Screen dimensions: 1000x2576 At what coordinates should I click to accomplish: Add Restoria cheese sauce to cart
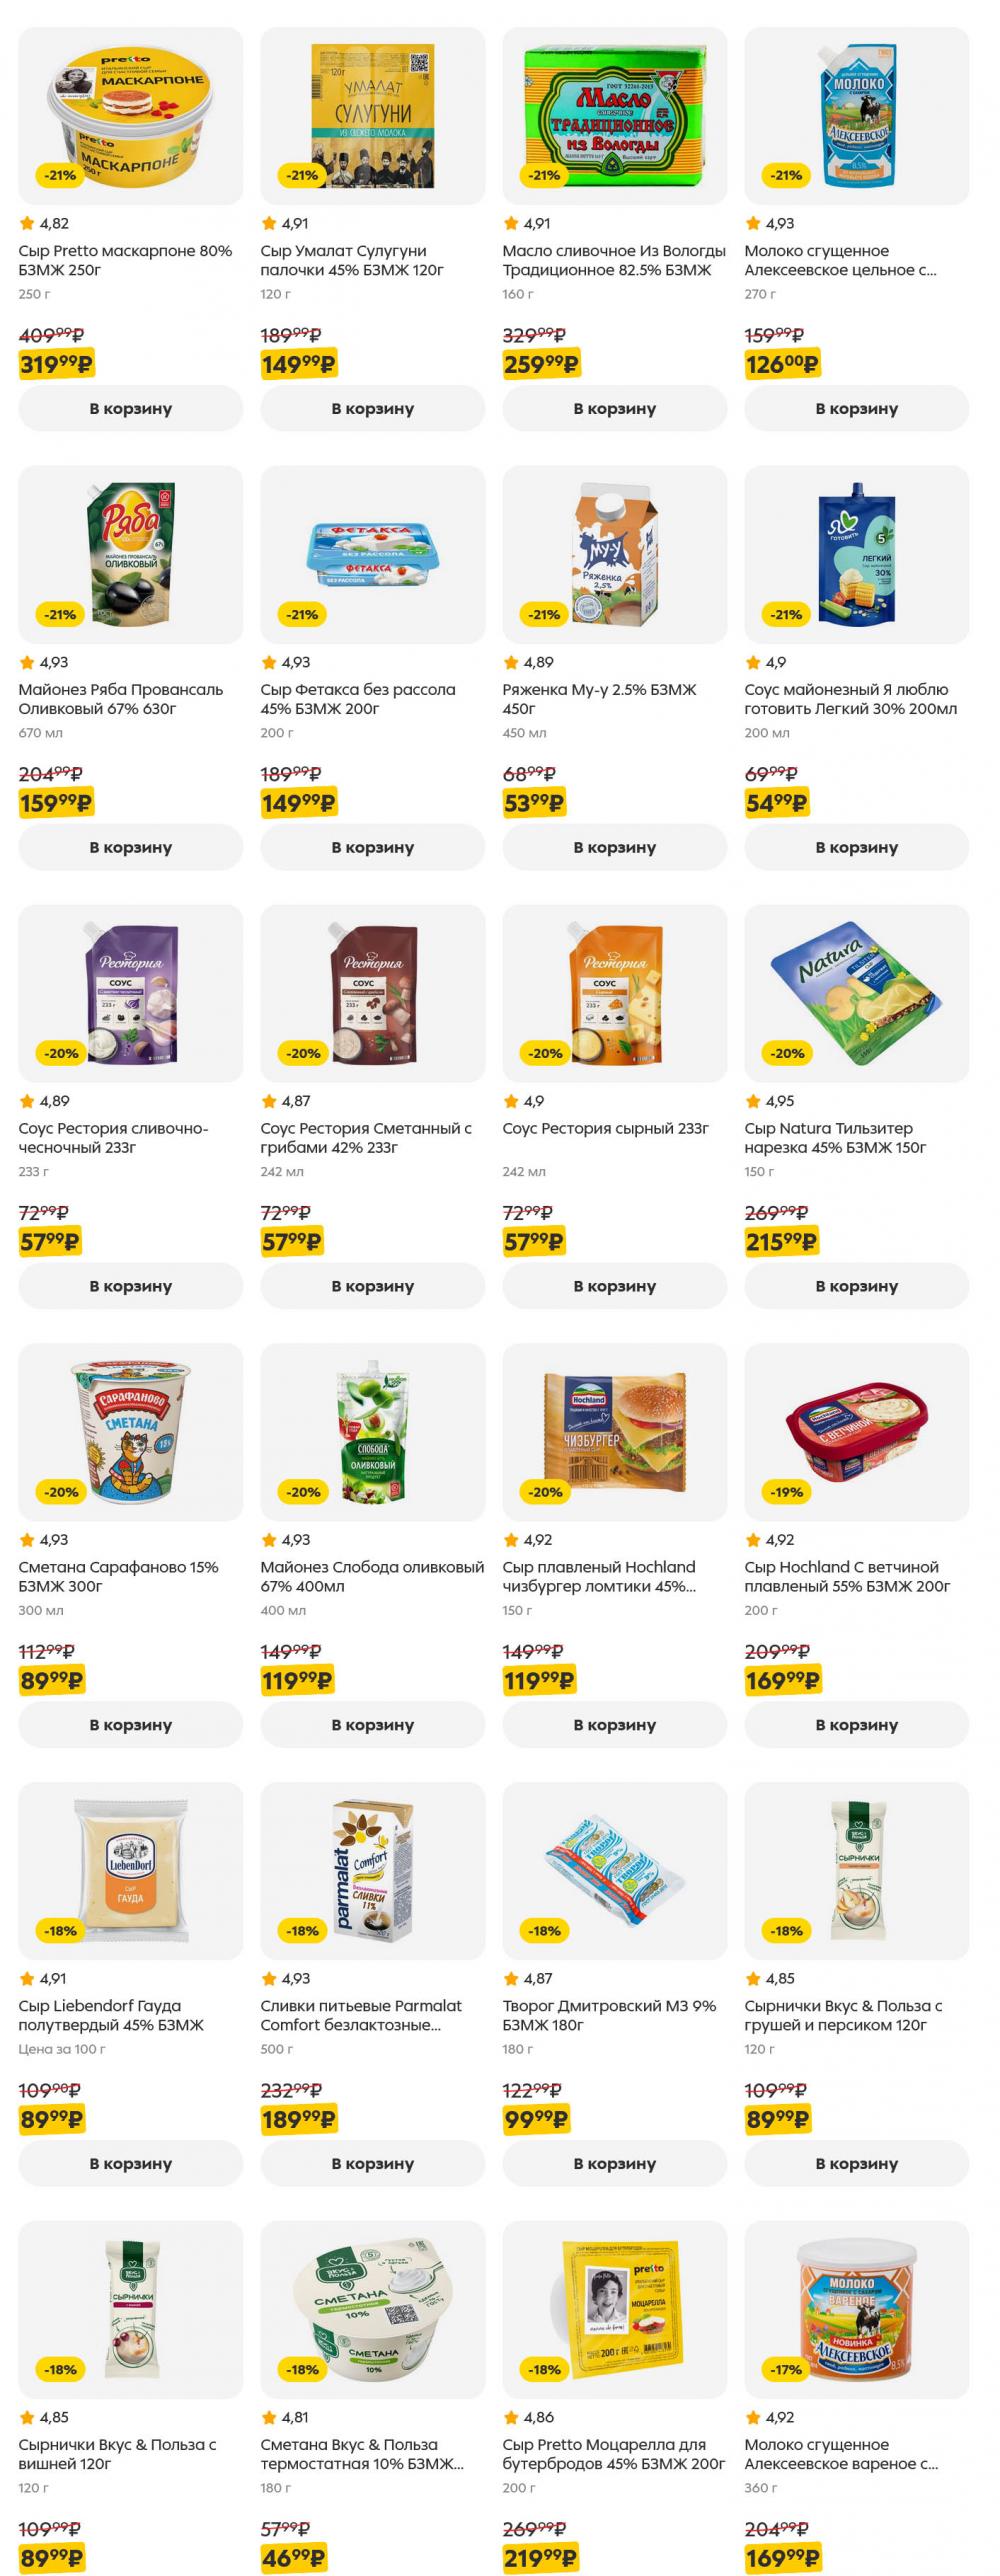click(x=614, y=1286)
